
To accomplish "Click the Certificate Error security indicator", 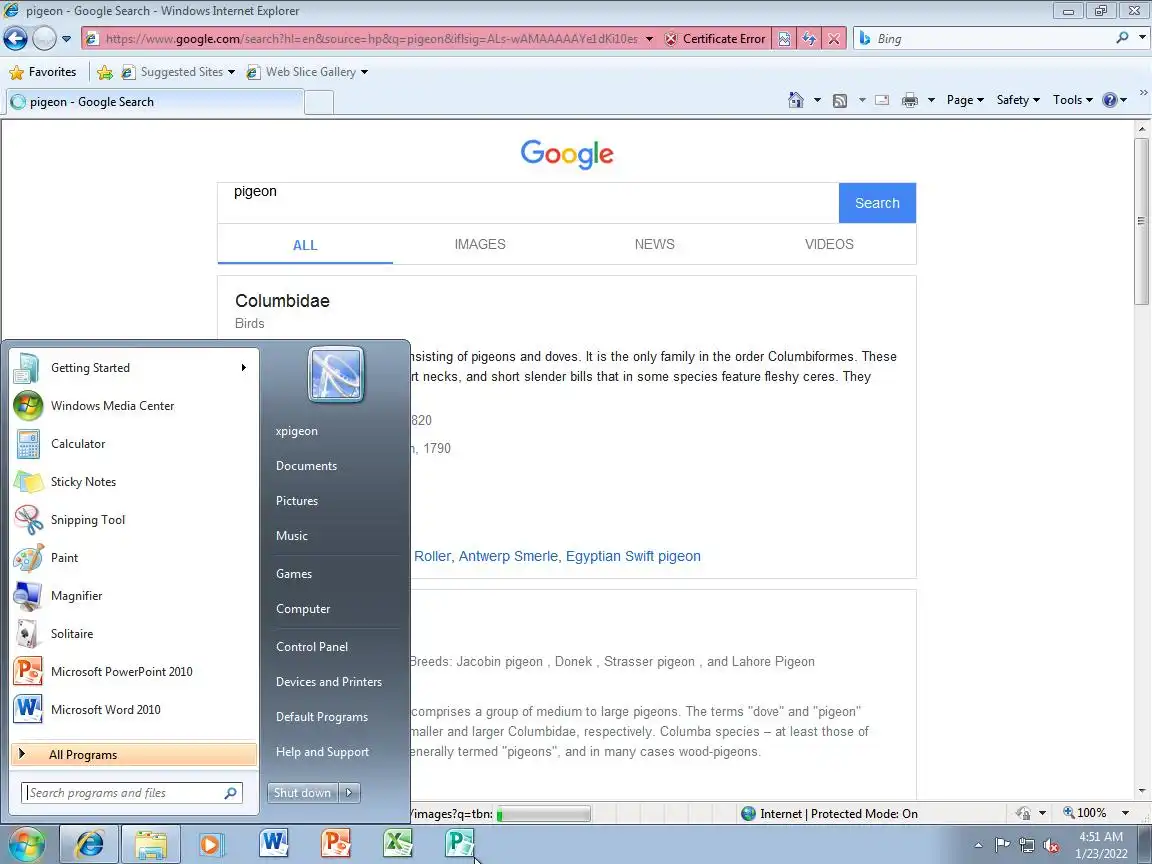I will pos(715,39).
